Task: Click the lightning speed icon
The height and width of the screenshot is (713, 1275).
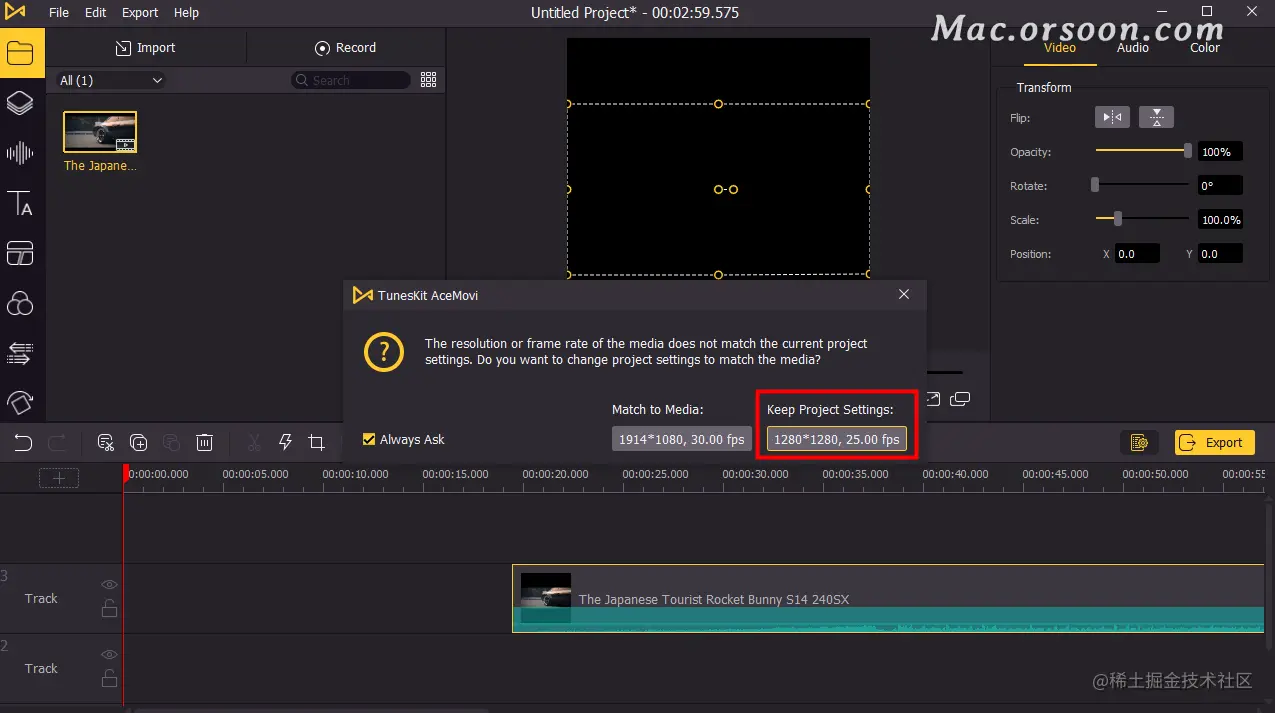Action: click(x=285, y=442)
